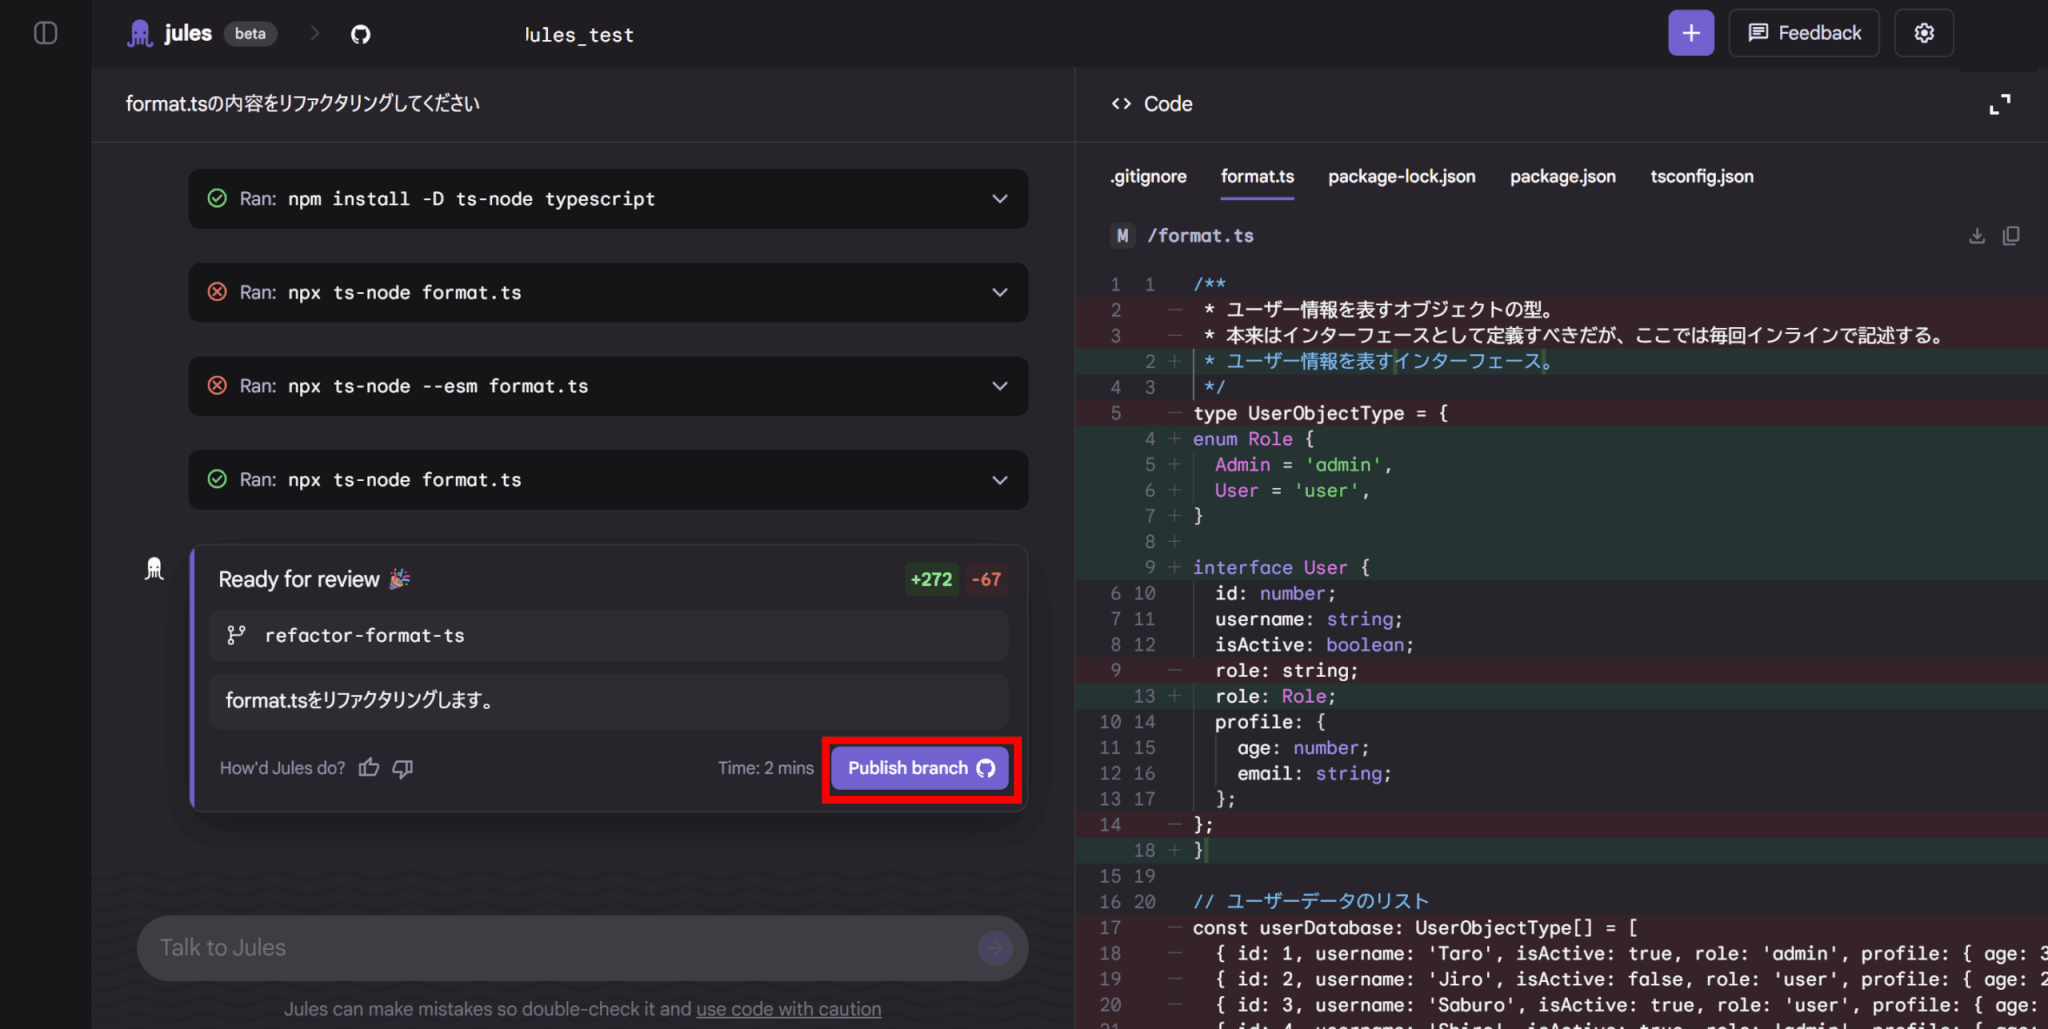Switch to the package.json tab
This screenshot has height=1029, width=2048.
[1563, 177]
